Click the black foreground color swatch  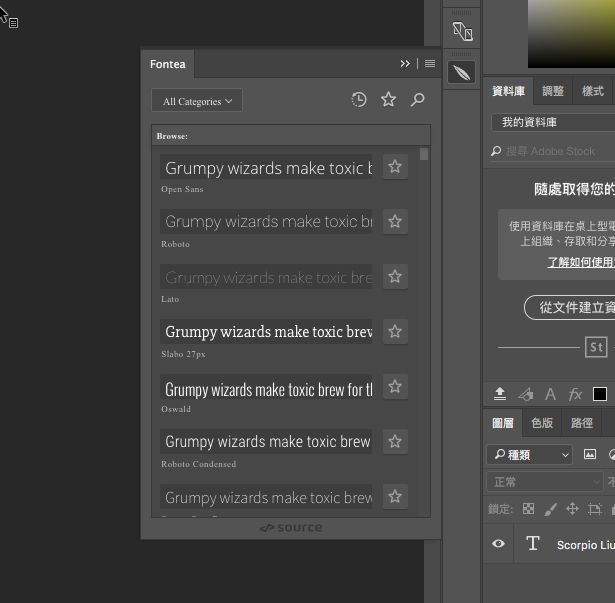(599, 394)
